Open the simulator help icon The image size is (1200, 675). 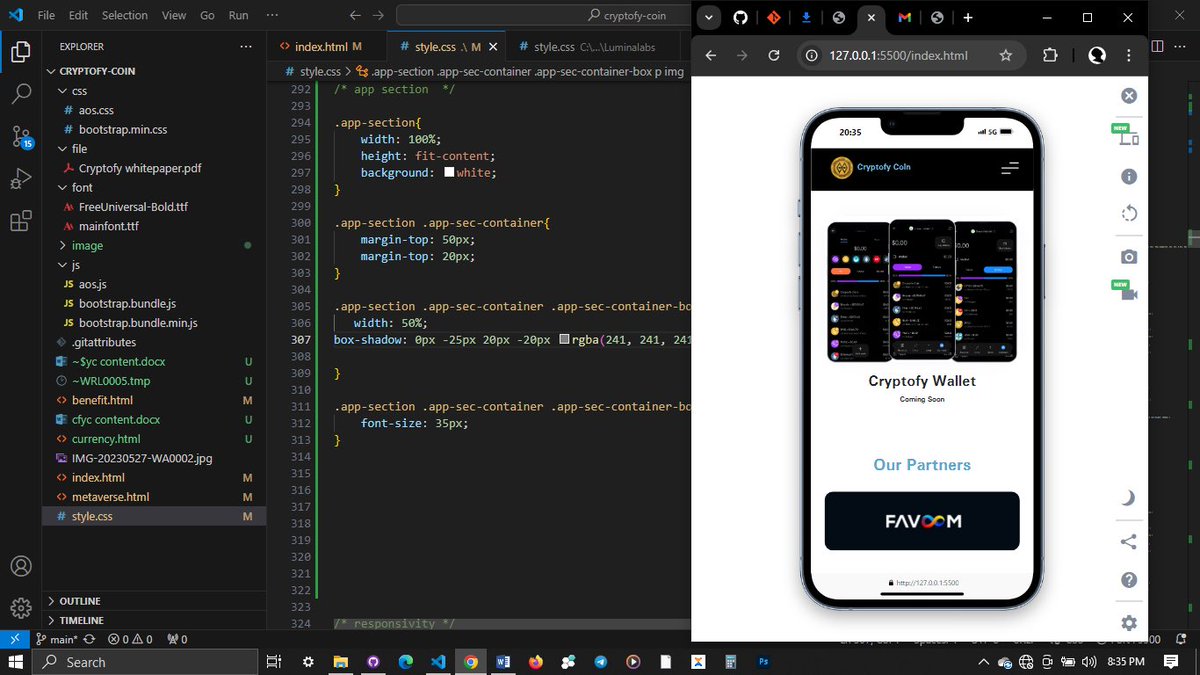[x=1129, y=580]
